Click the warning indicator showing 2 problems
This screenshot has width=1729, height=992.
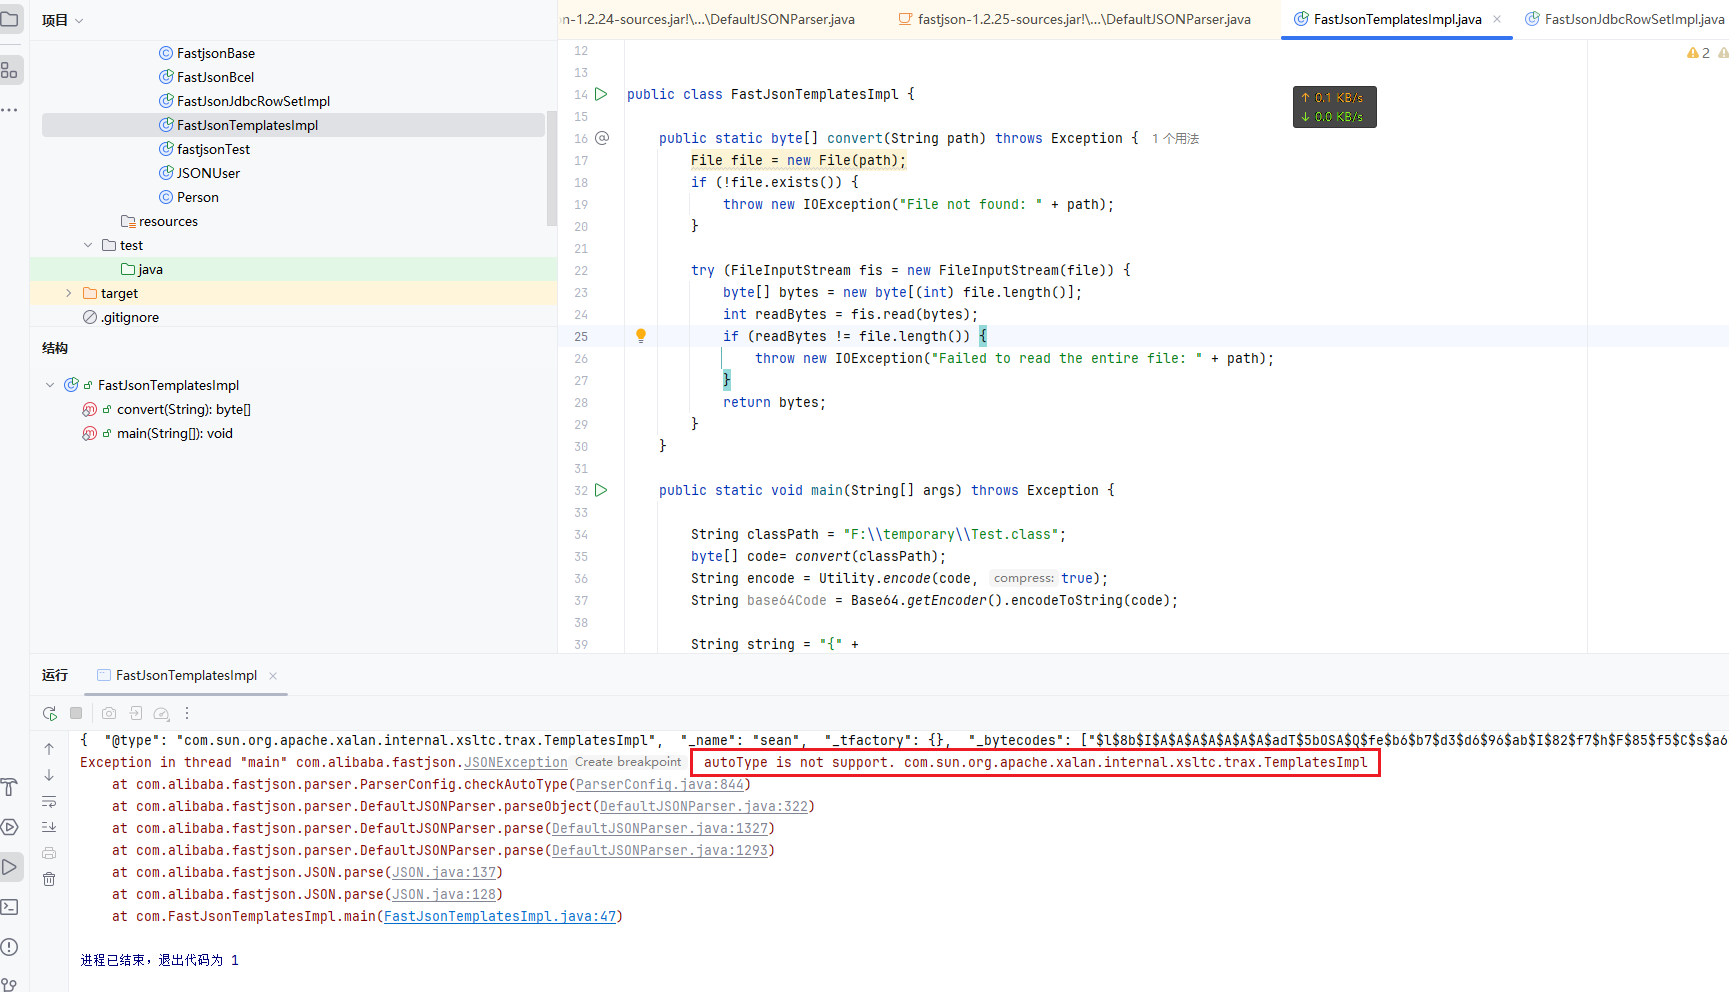pyautogui.click(x=1699, y=53)
